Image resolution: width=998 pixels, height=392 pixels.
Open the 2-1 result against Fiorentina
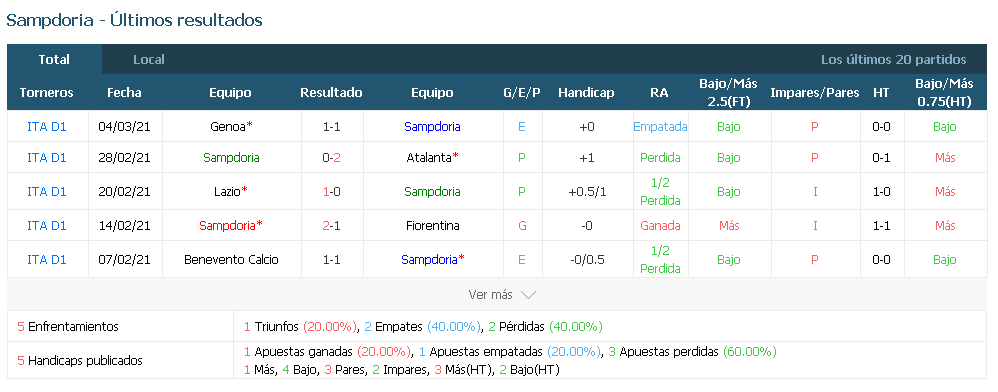[332, 226]
